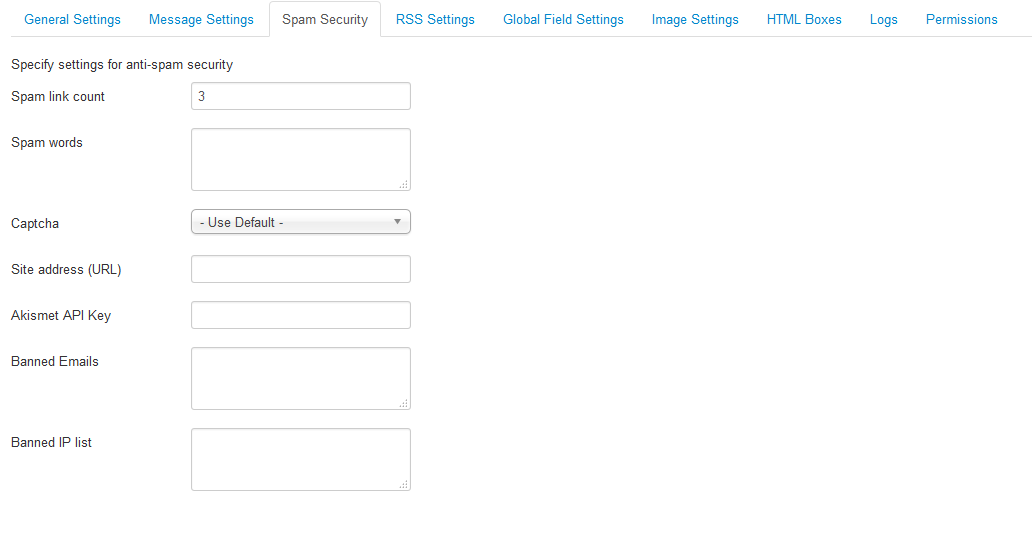Open the HTML Boxes tab
Viewport: 1032px width, 558px height.
click(x=804, y=19)
